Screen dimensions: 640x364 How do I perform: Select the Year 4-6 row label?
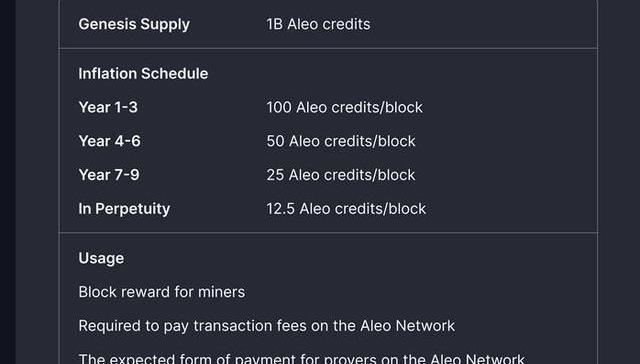coord(109,141)
